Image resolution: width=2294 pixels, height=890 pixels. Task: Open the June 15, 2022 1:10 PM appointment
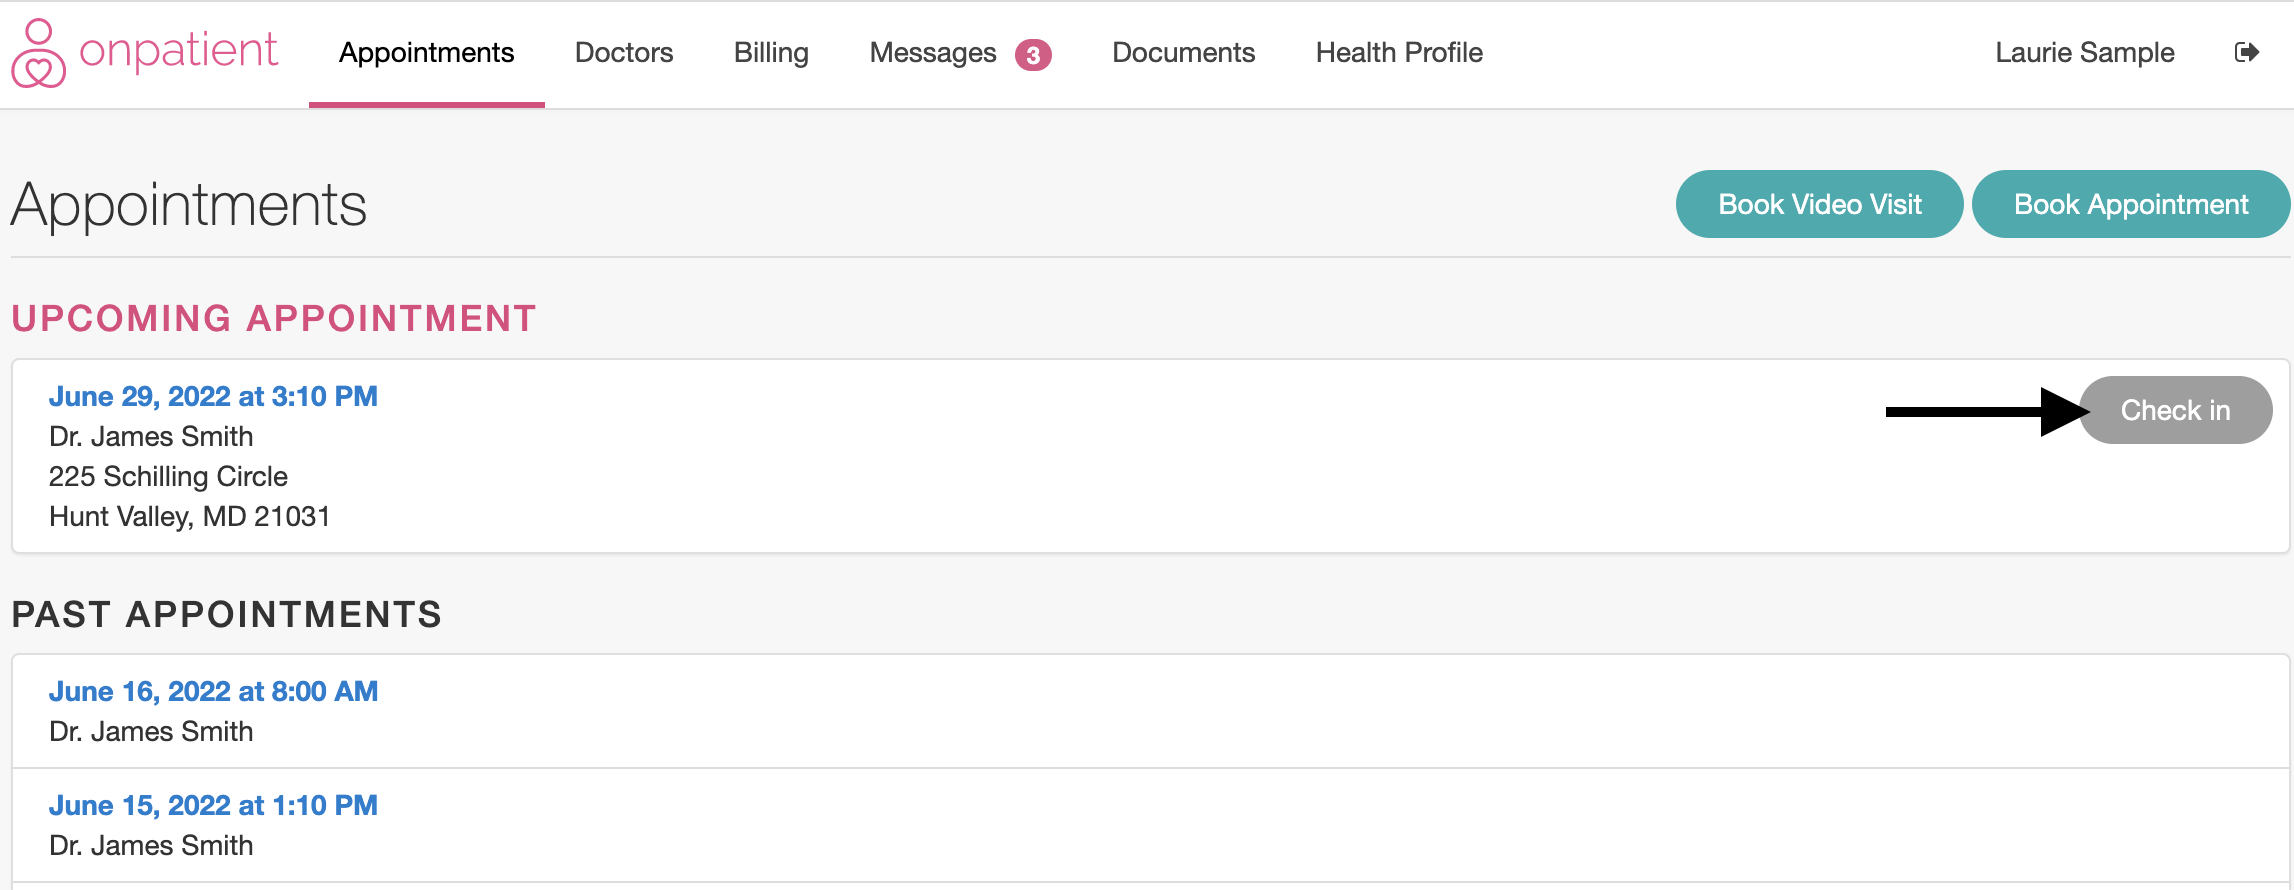[x=213, y=805]
